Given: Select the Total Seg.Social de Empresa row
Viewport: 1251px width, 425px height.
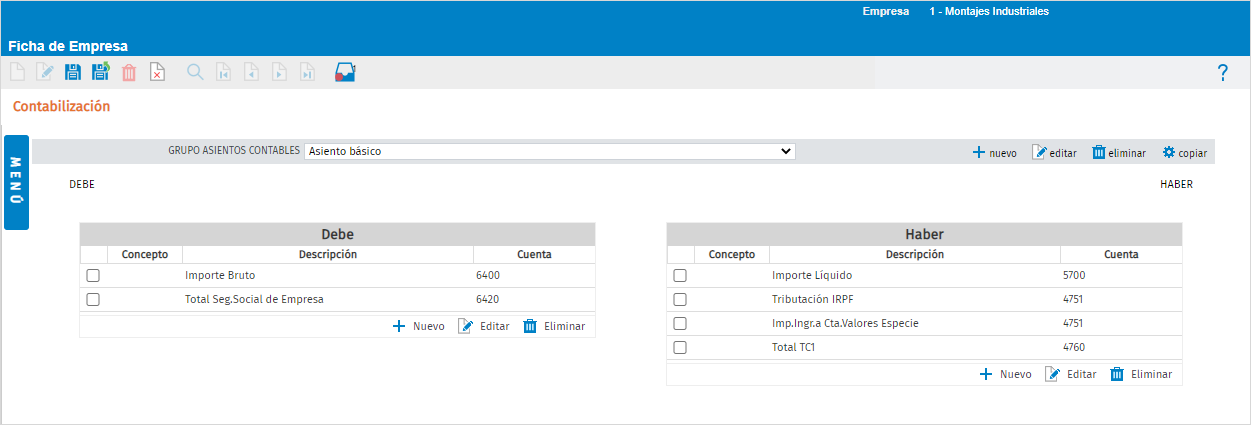Looking at the screenshot, I should coord(337,299).
